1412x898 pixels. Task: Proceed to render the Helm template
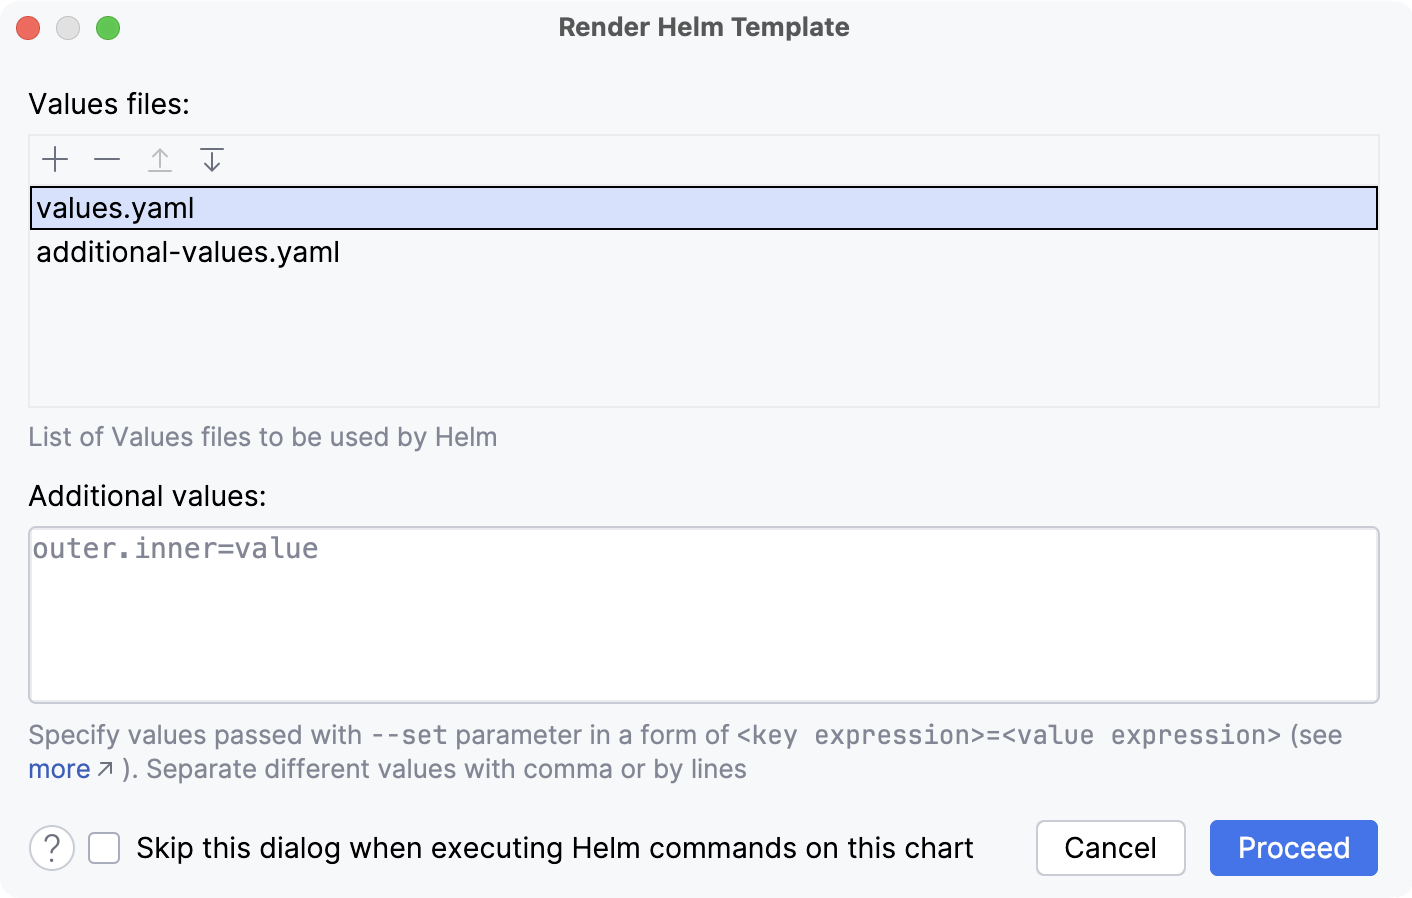1293,847
